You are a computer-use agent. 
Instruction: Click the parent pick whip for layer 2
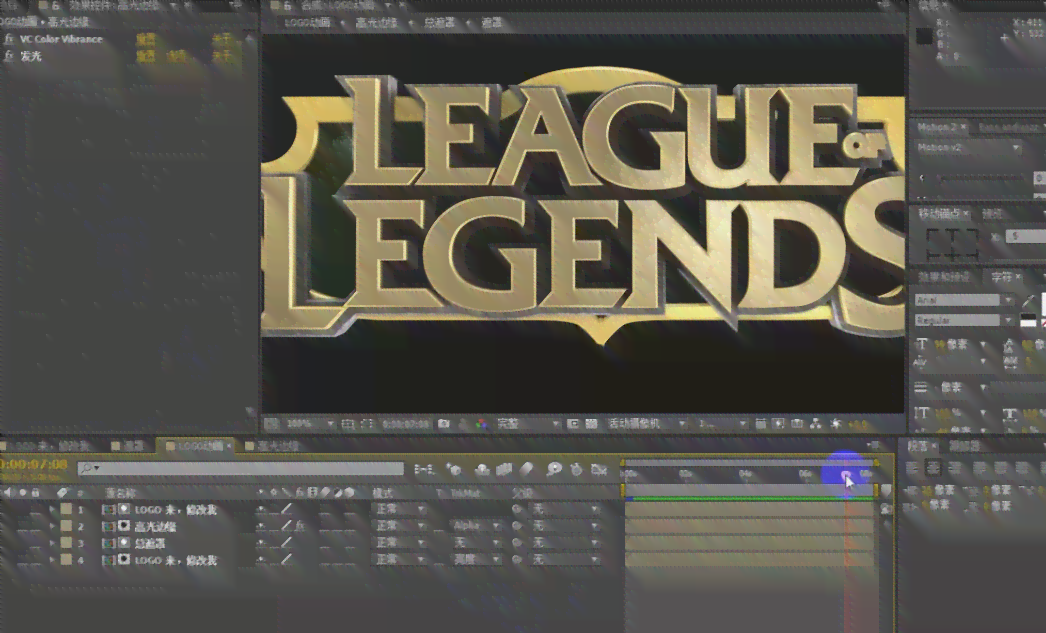(x=517, y=526)
